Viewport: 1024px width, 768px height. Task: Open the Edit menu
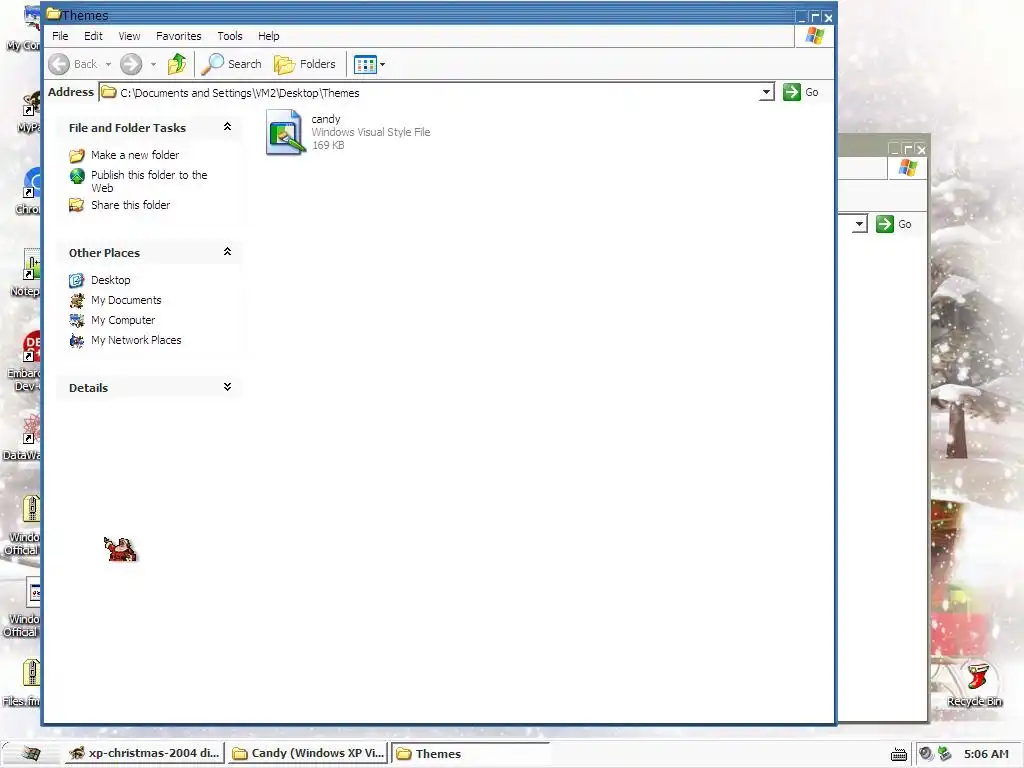[x=93, y=36]
